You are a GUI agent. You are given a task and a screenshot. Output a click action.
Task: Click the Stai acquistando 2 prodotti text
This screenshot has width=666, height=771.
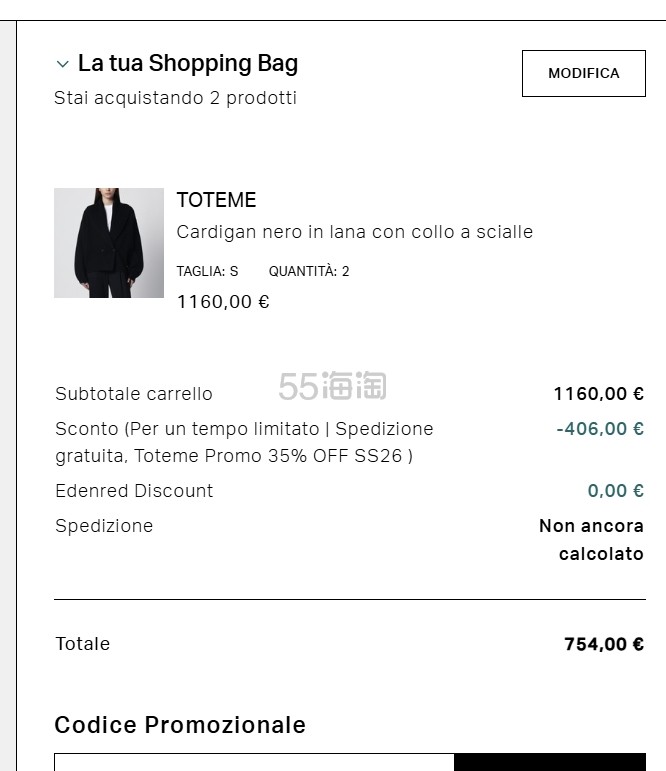[x=175, y=98]
